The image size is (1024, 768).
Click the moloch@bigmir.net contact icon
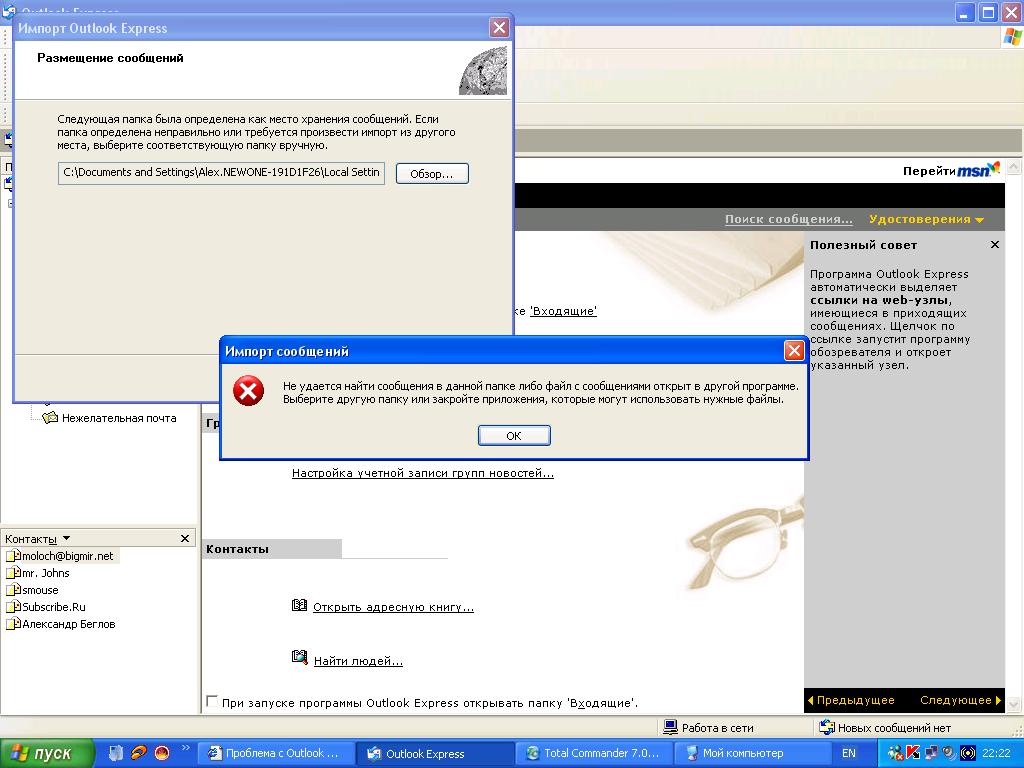click(12, 556)
